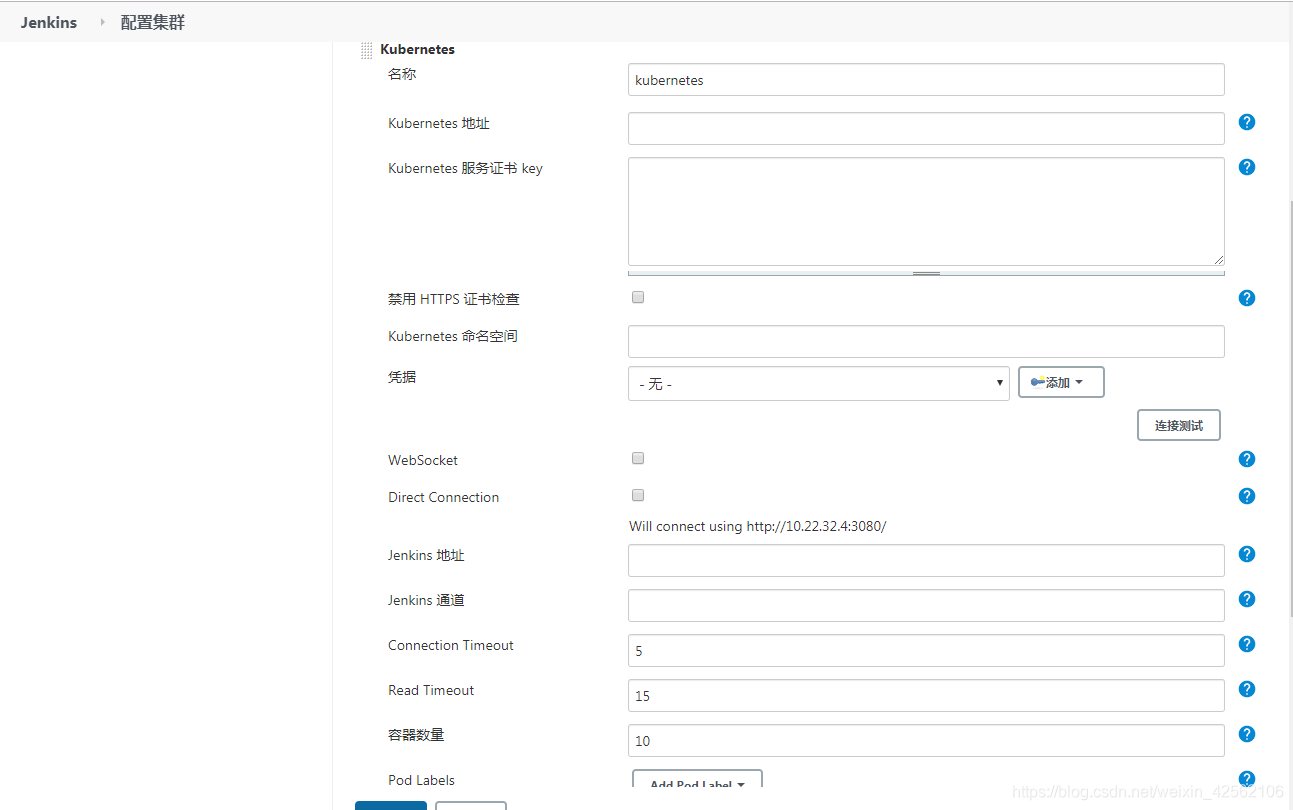This screenshot has width=1293, height=810.
Task: Open the 添加 credentials dropdown button
Action: pyautogui.click(x=1060, y=383)
